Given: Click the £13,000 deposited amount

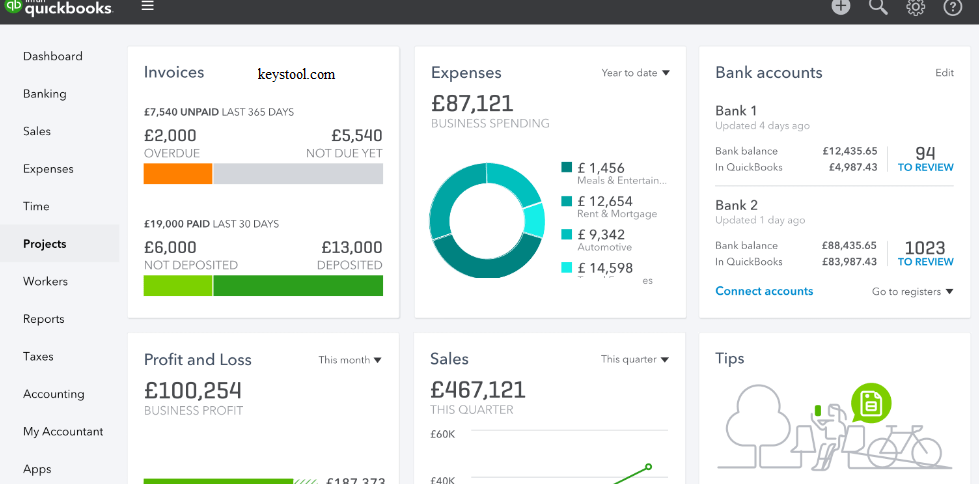Looking at the screenshot, I should pyautogui.click(x=352, y=247).
